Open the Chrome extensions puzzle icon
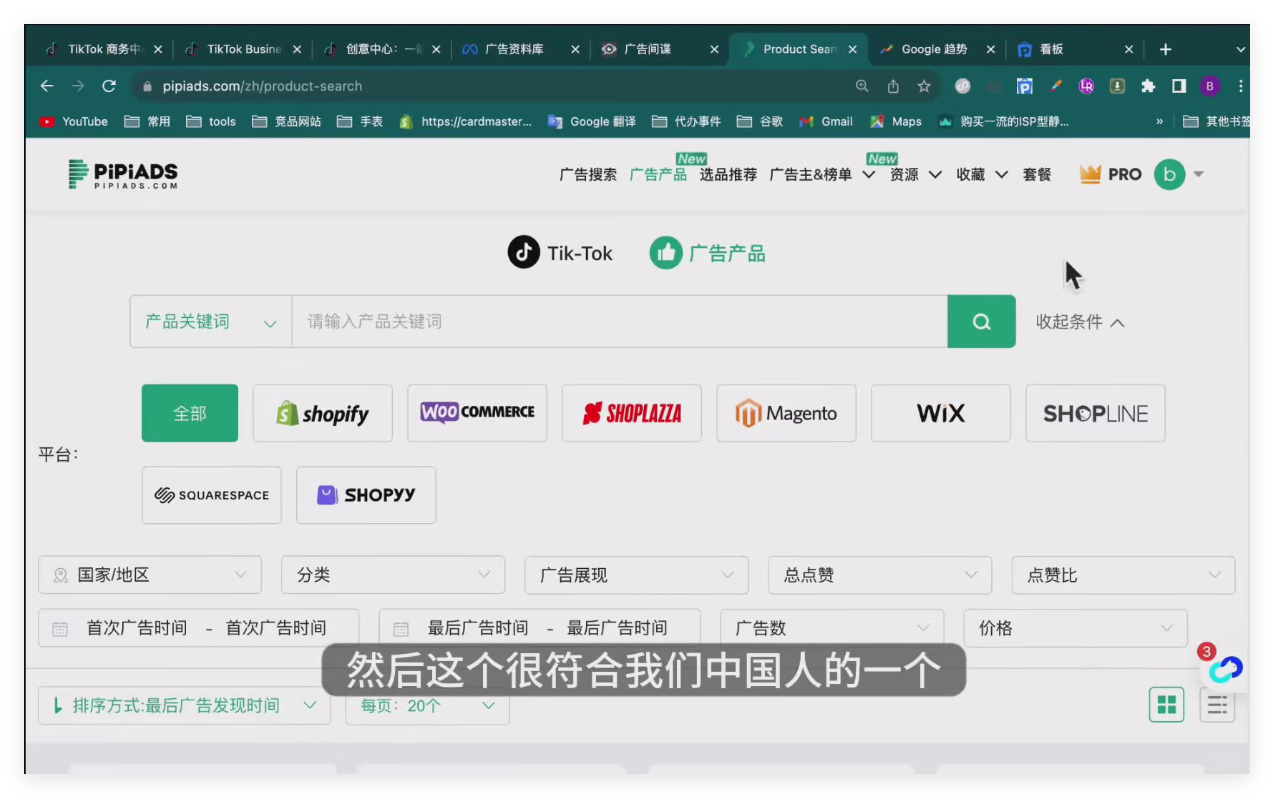This screenshot has width=1274, height=798. coord(1148,86)
